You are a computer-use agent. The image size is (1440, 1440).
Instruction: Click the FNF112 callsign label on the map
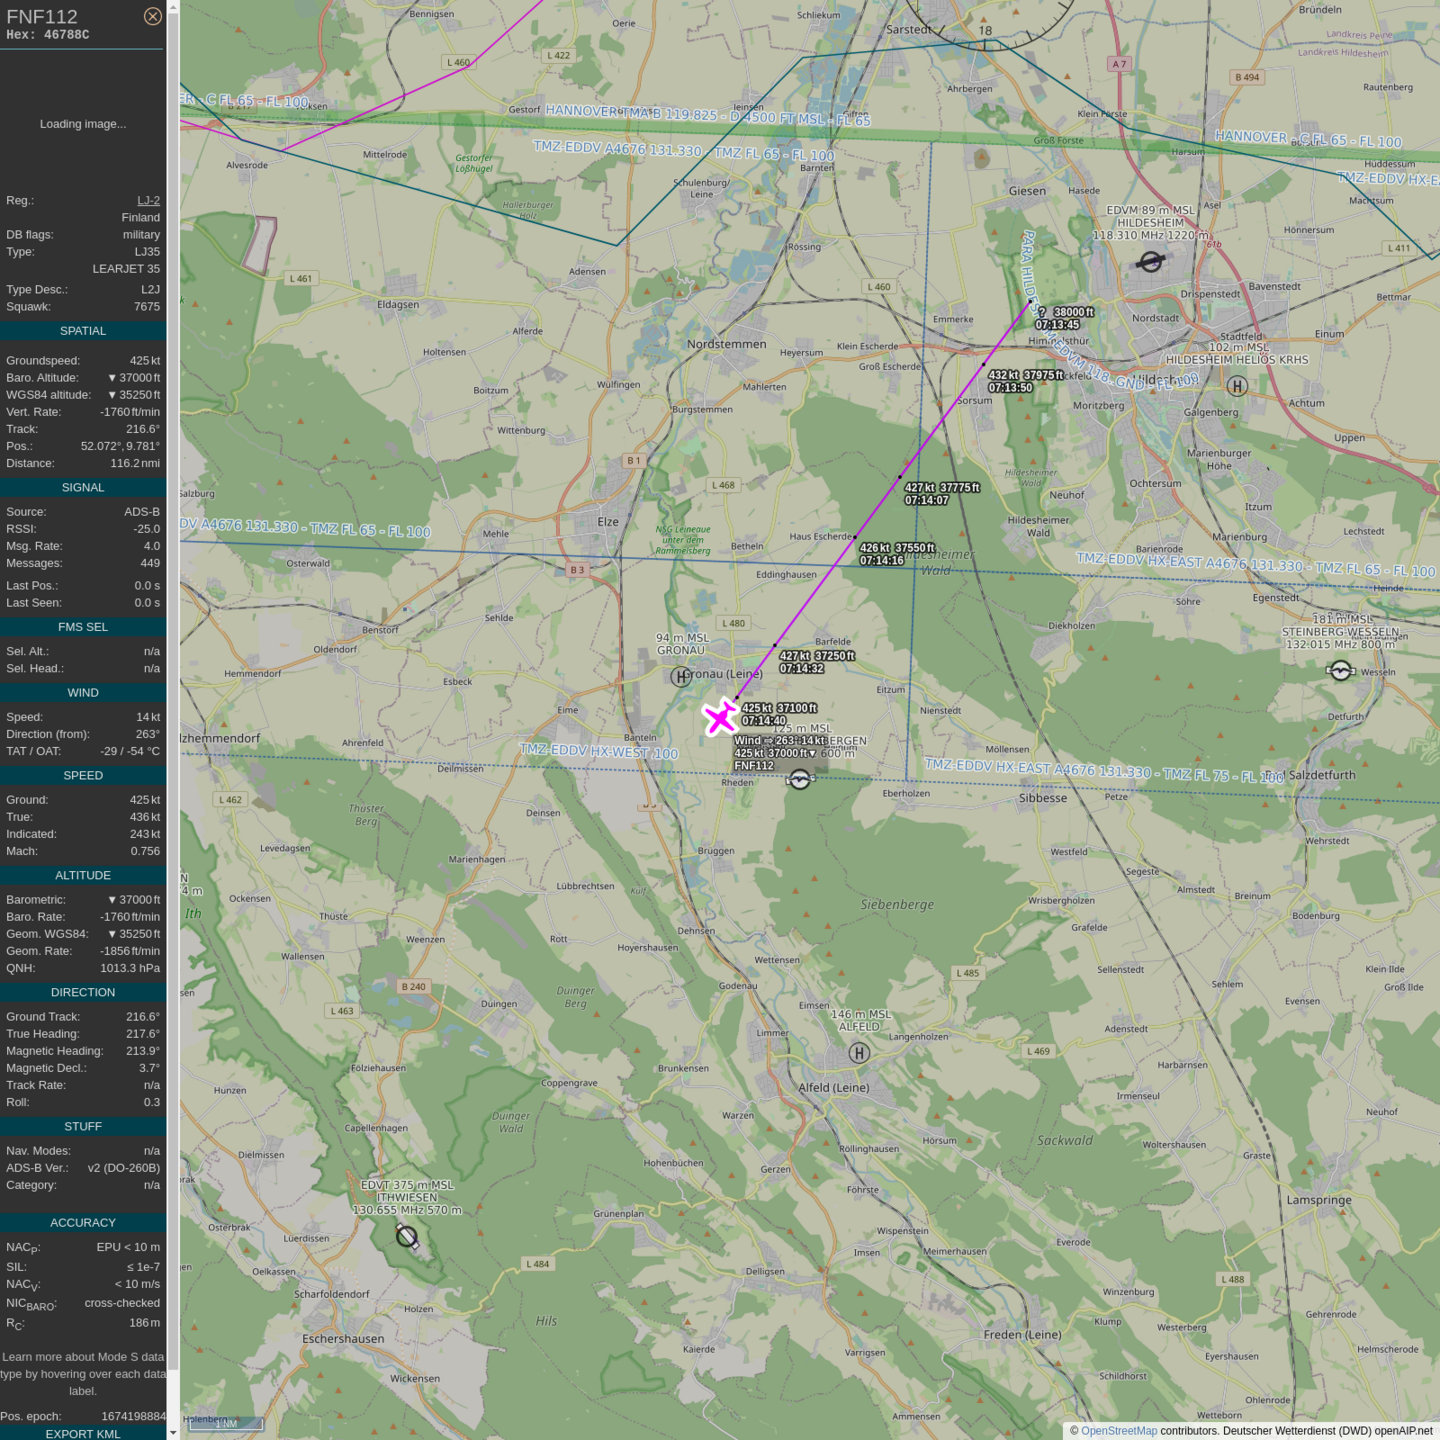[x=754, y=766]
